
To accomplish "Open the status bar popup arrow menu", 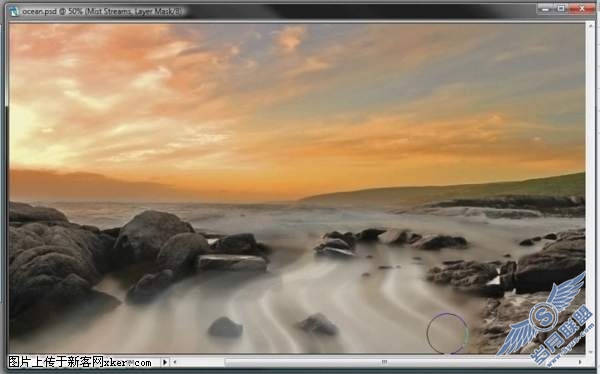I will point(165,362).
